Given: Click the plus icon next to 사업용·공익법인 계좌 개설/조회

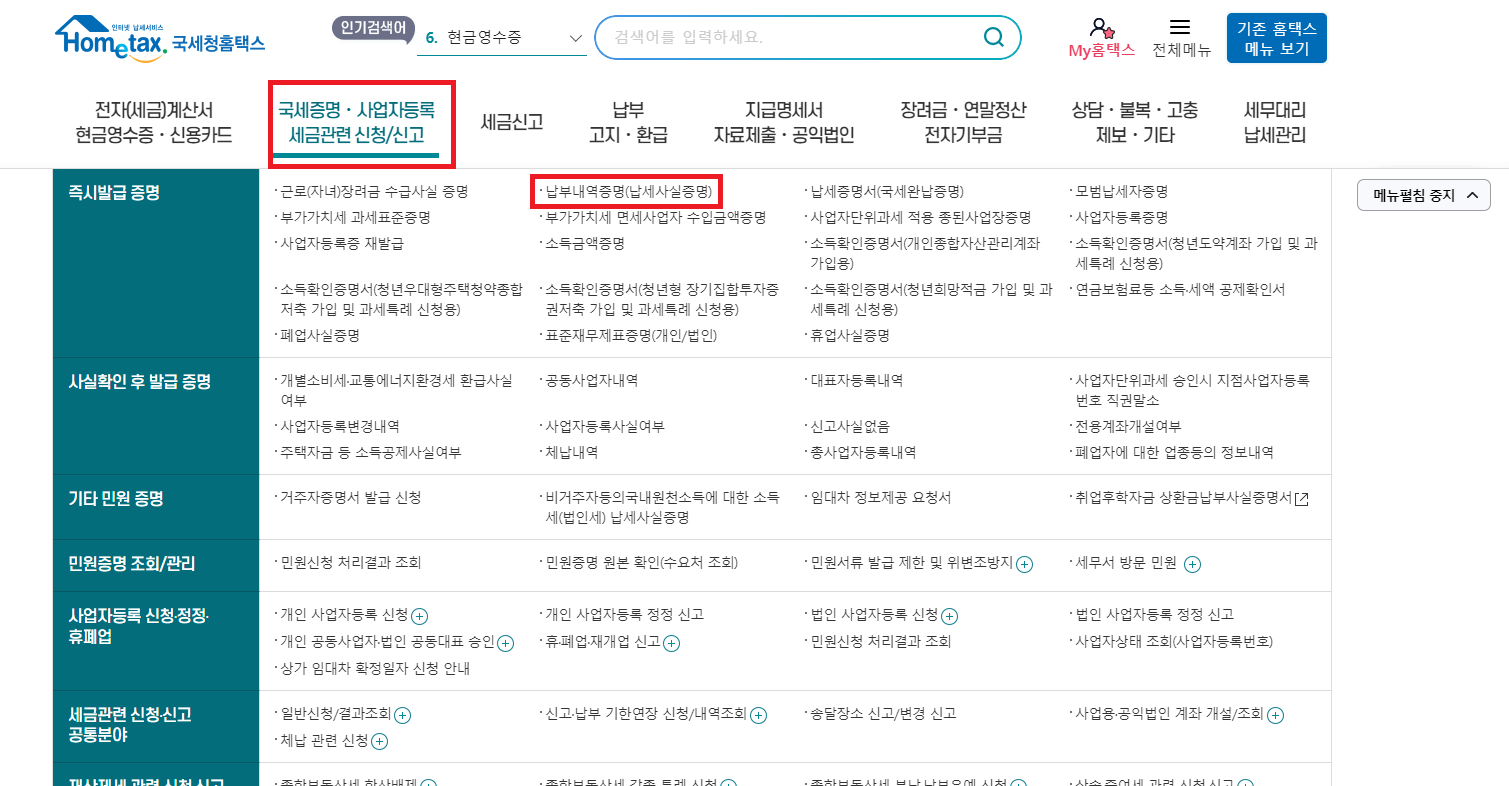Looking at the screenshot, I should [1275, 714].
